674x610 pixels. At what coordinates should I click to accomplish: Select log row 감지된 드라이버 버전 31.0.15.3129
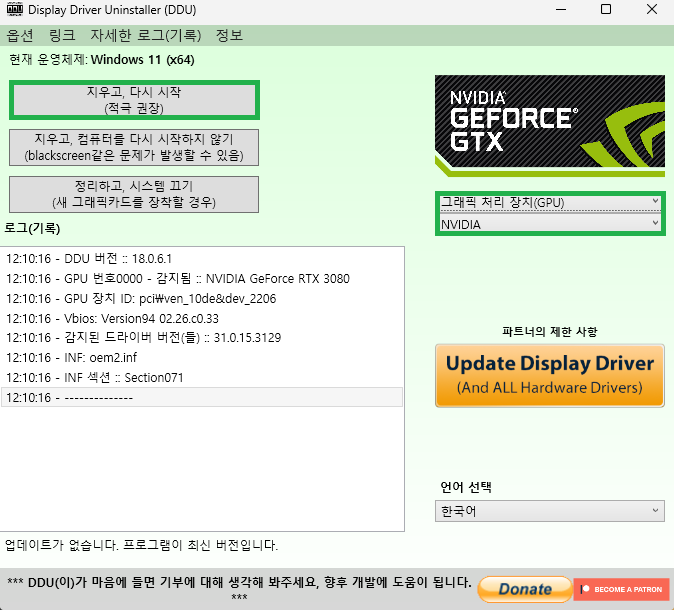pyautogui.click(x=202, y=338)
